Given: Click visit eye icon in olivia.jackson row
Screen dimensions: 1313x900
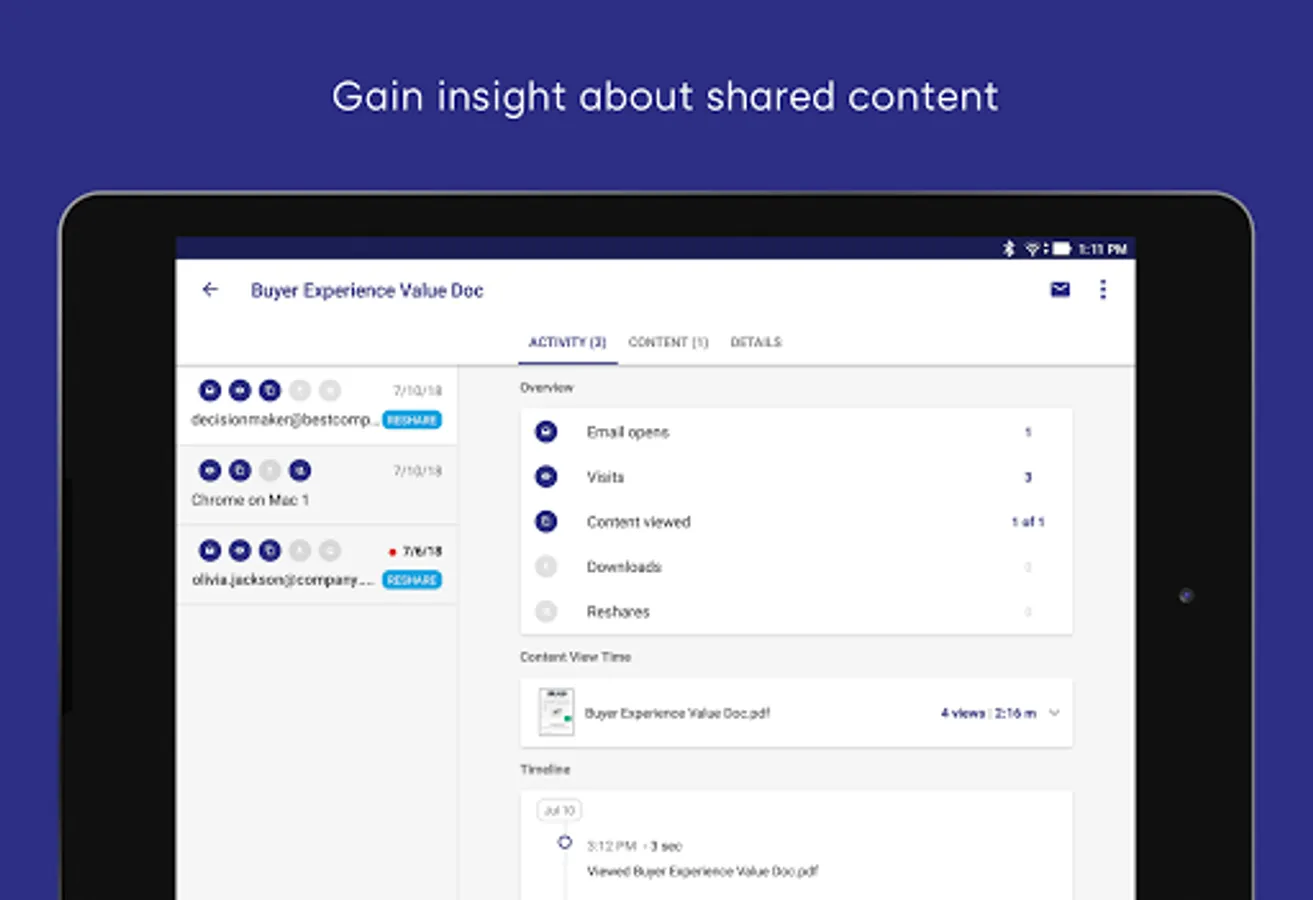Looking at the screenshot, I should click(240, 551).
